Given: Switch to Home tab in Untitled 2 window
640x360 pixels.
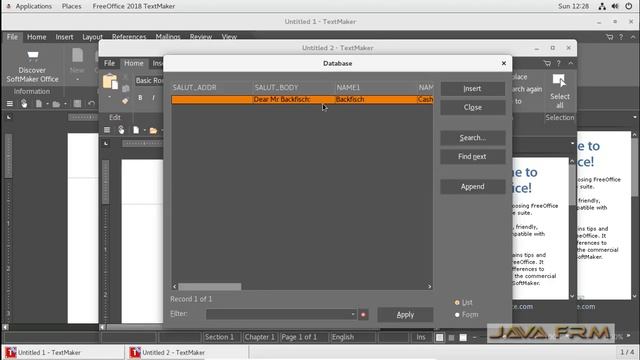Looking at the screenshot, I should pos(133,63).
